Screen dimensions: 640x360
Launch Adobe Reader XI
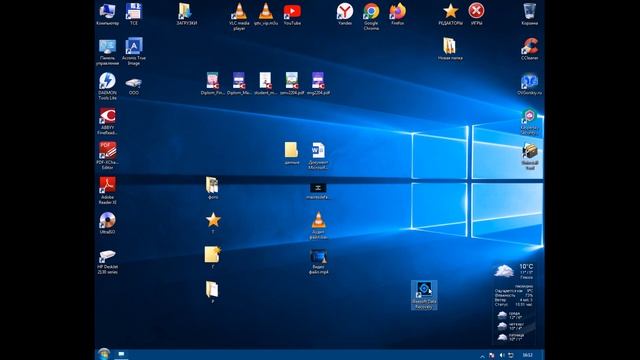107,191
